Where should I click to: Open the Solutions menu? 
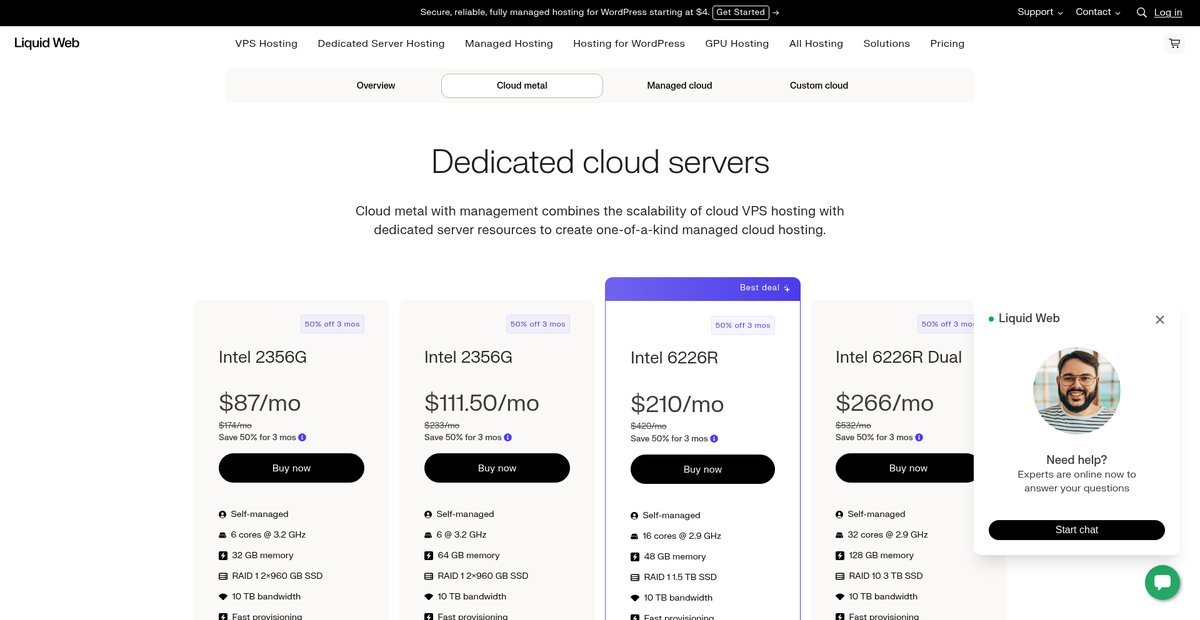(887, 44)
